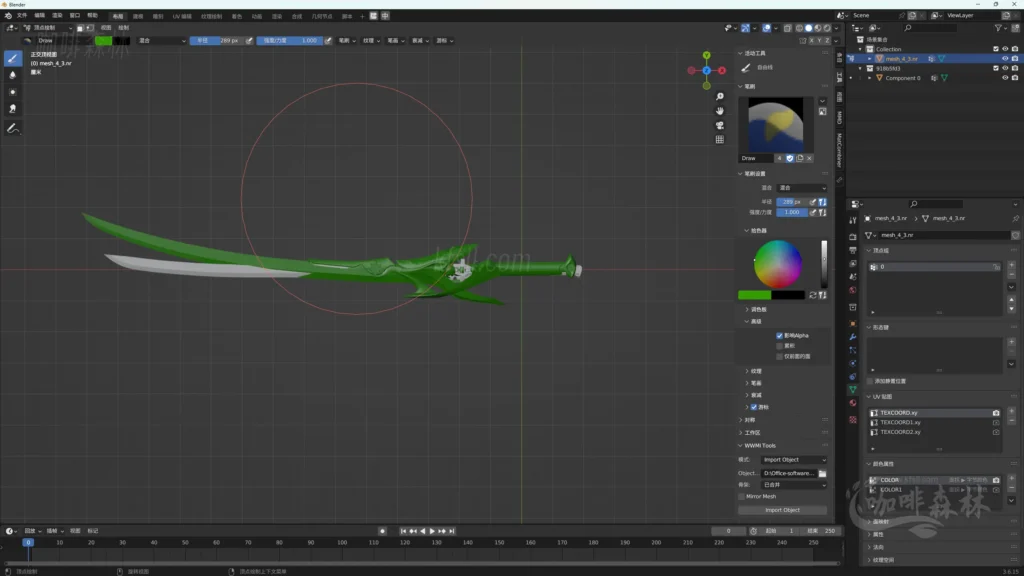Switch to the UV 编辑 workspace tab
The width and height of the screenshot is (1024, 576).
pos(183,16)
